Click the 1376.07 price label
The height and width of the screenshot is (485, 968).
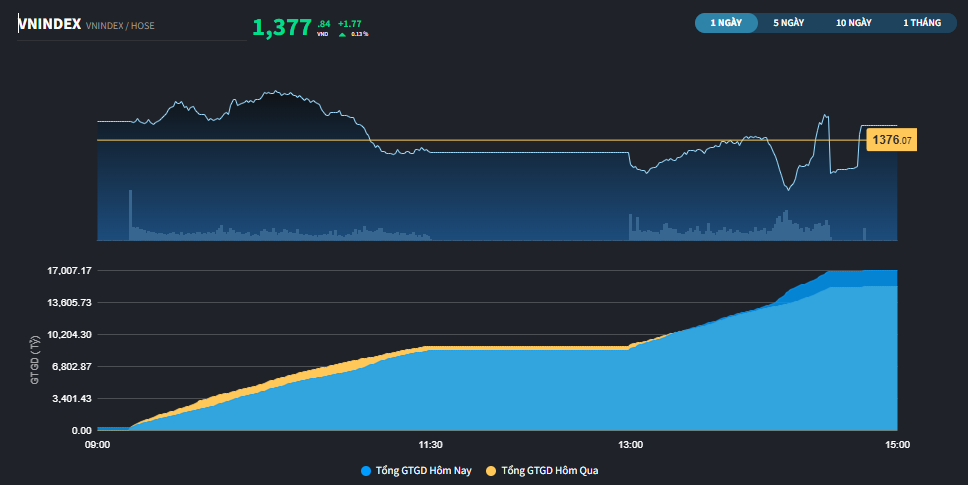coord(891,140)
